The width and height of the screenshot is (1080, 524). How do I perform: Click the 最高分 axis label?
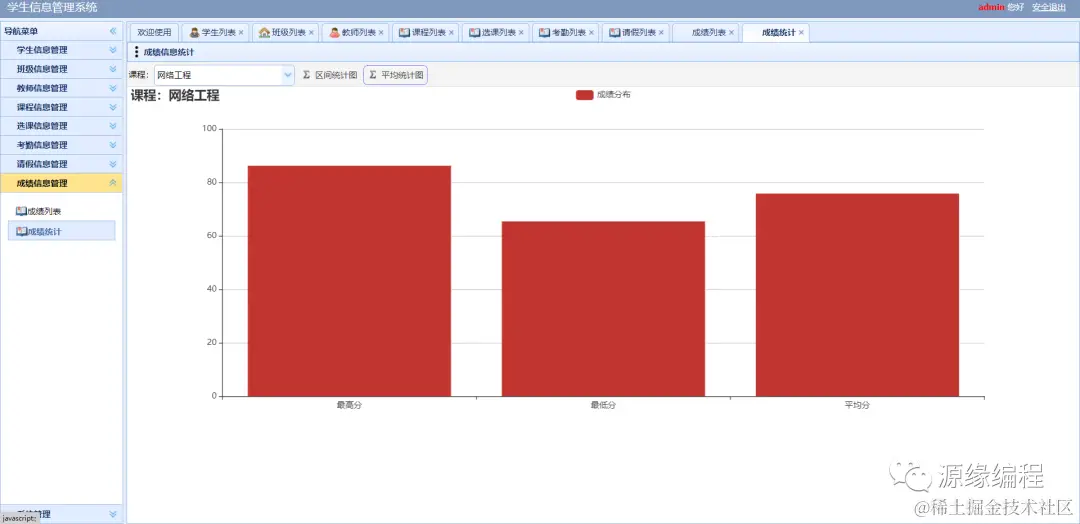tap(349, 406)
